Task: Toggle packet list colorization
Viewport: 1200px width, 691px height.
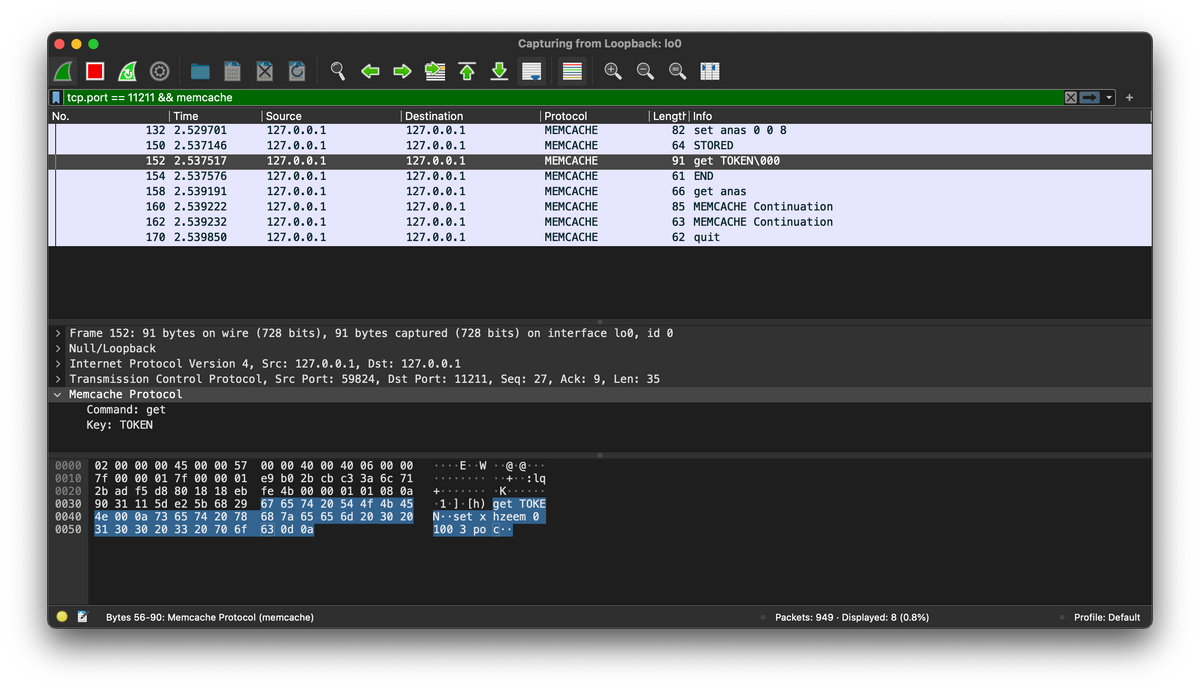Action: (x=572, y=71)
